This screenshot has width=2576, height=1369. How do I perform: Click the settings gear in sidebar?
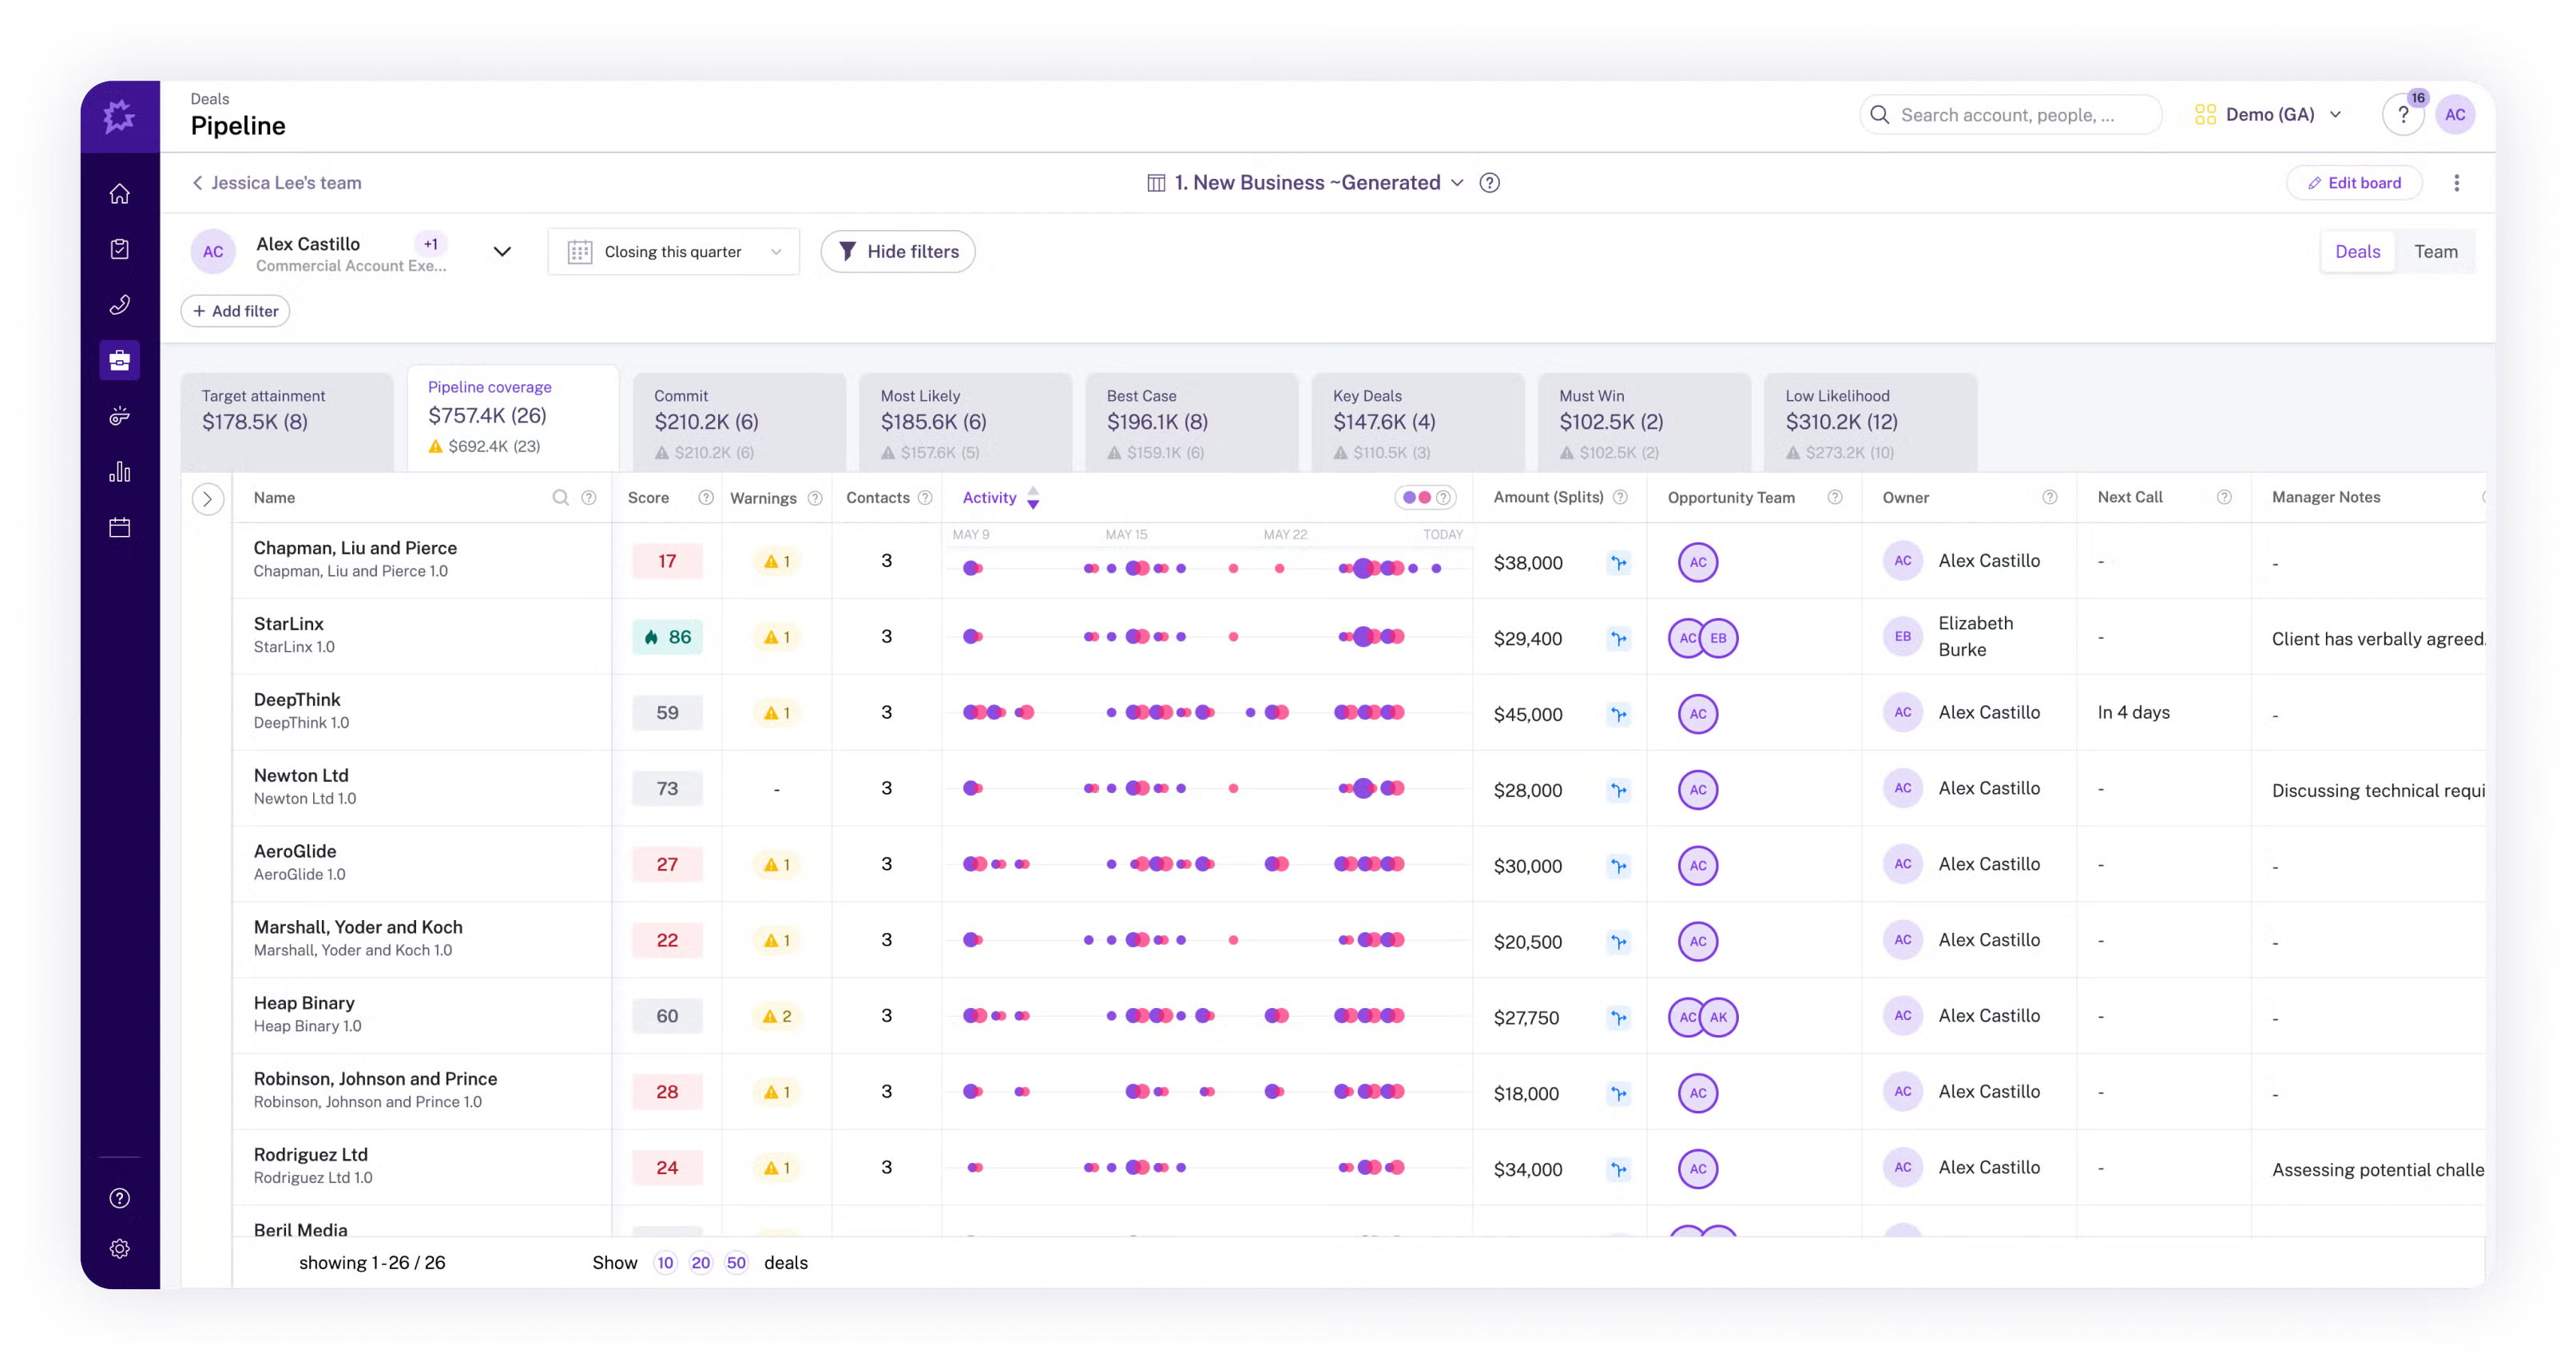click(x=119, y=1249)
